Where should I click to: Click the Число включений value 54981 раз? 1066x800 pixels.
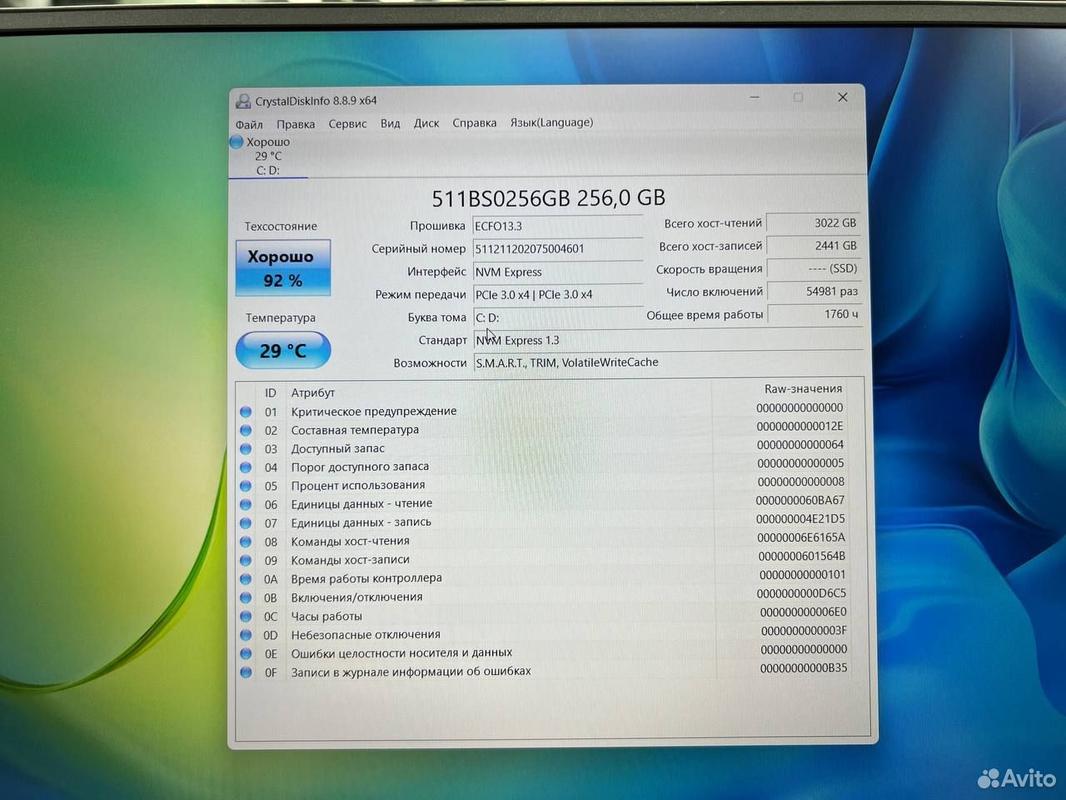(814, 292)
